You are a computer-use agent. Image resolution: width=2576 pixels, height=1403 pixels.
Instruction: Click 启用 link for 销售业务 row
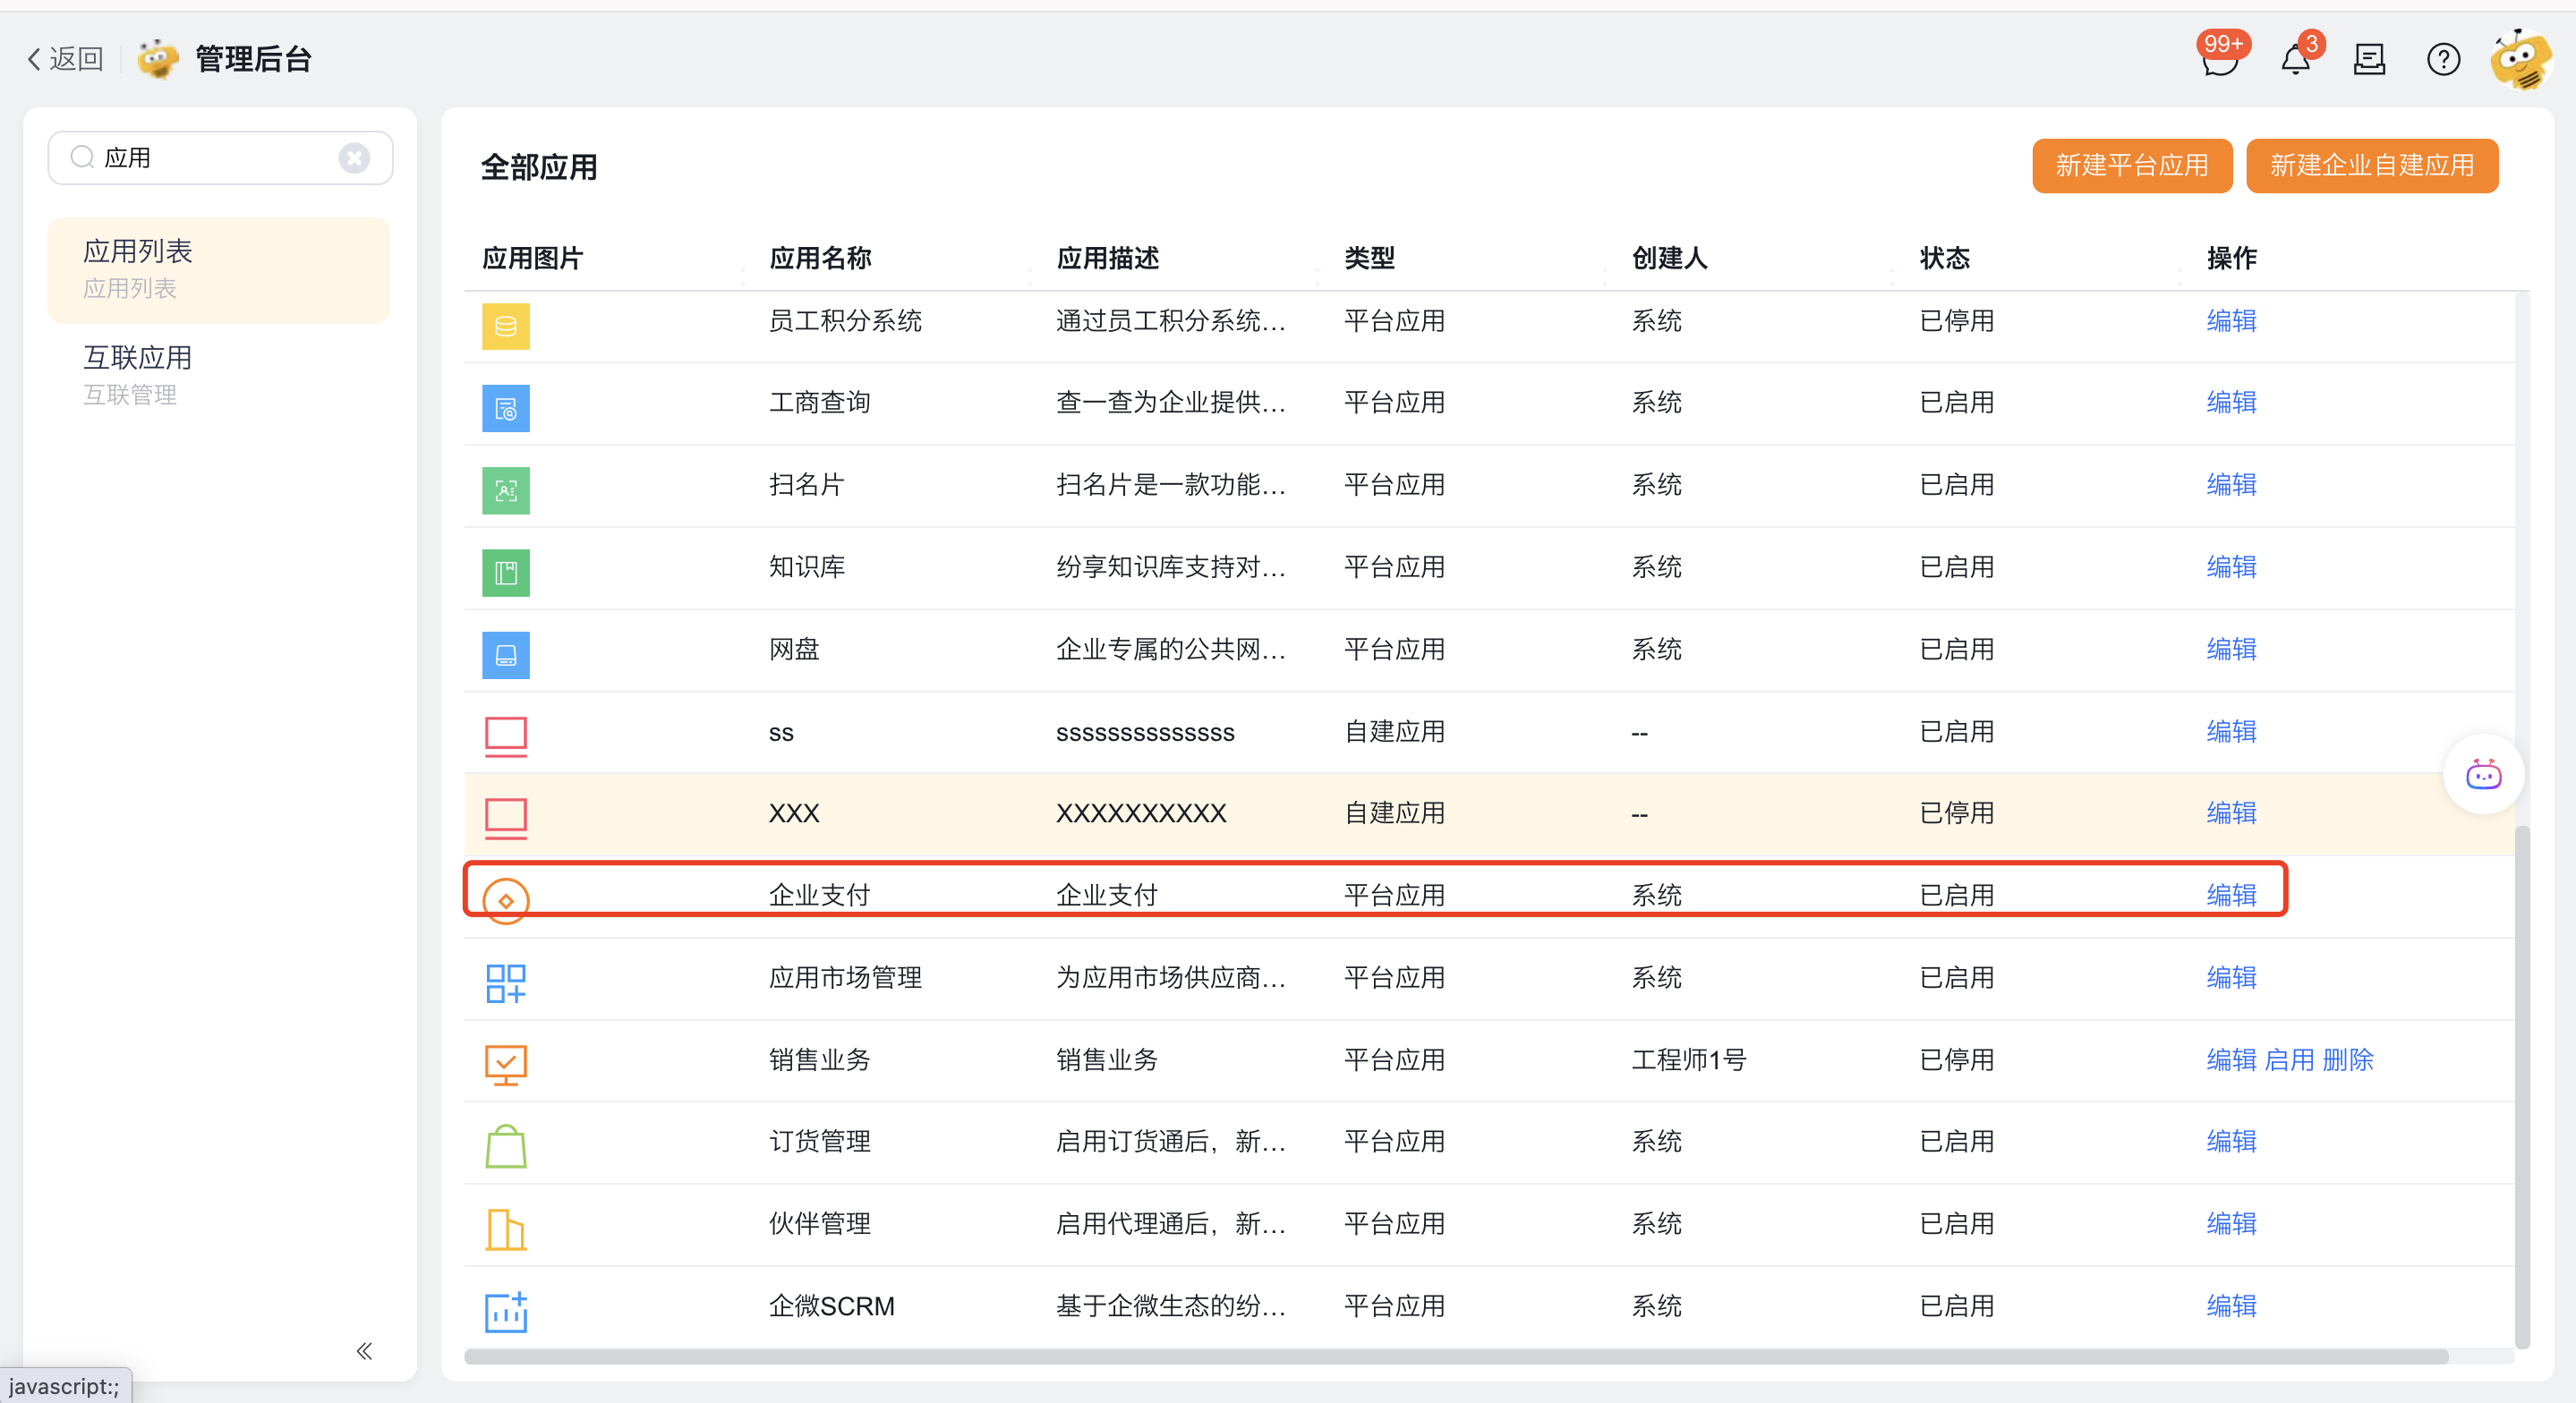[x=2288, y=1060]
